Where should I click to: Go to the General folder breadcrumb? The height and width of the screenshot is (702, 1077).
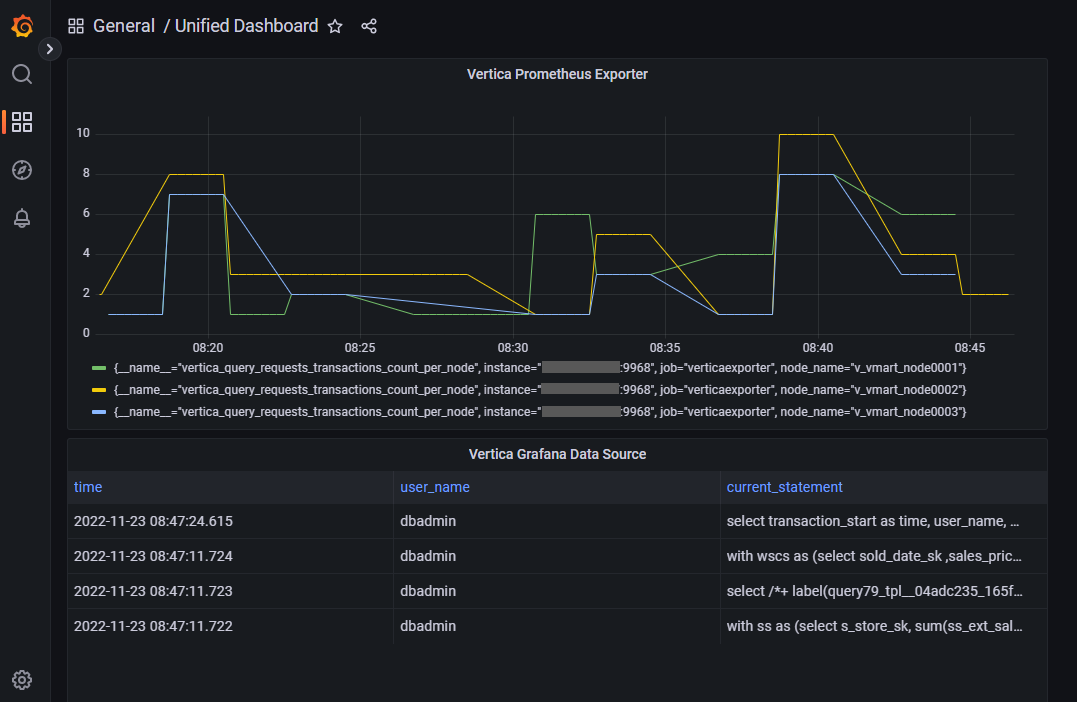click(124, 26)
